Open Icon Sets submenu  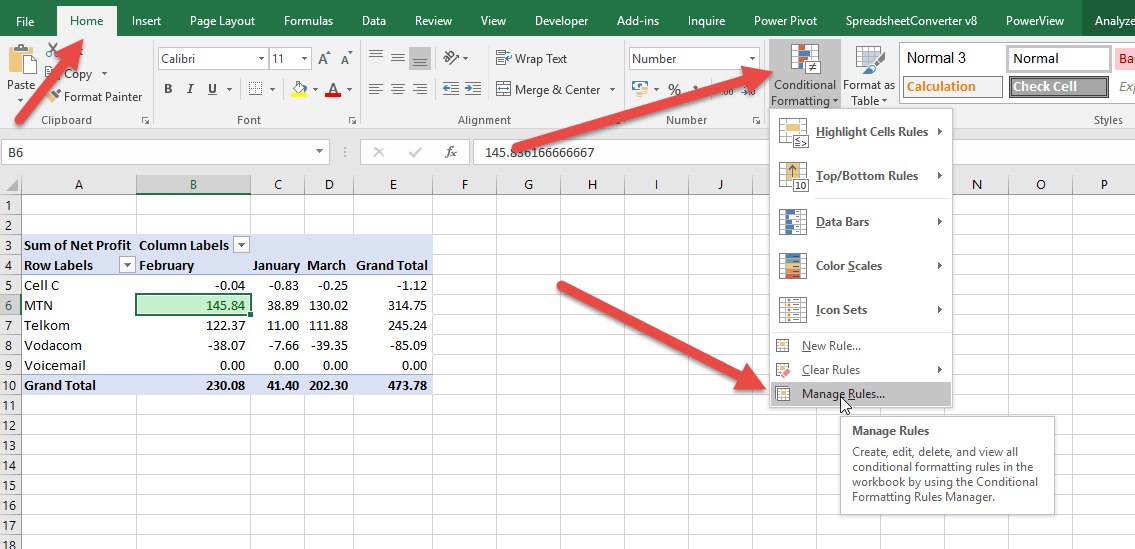click(x=861, y=310)
